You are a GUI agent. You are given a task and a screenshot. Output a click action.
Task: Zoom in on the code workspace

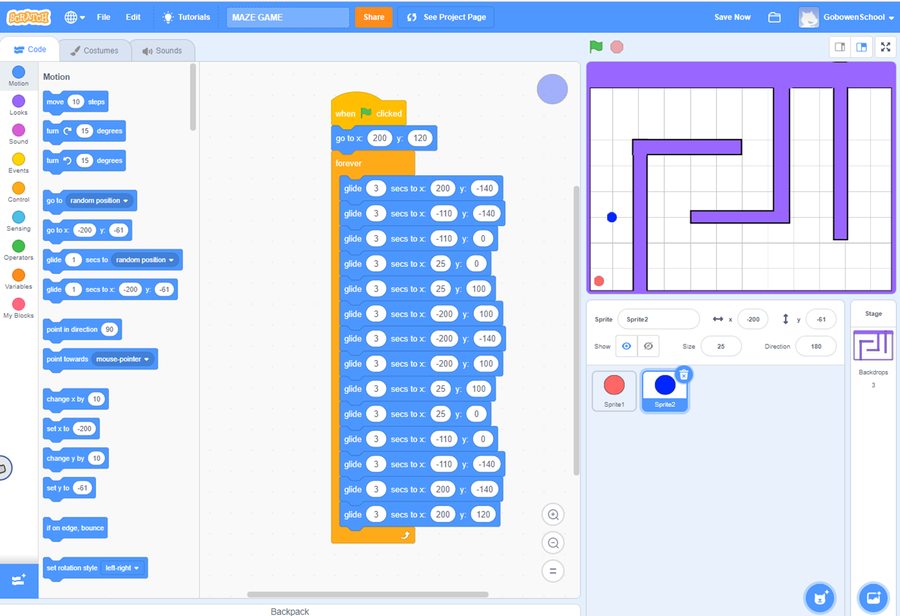pos(552,514)
